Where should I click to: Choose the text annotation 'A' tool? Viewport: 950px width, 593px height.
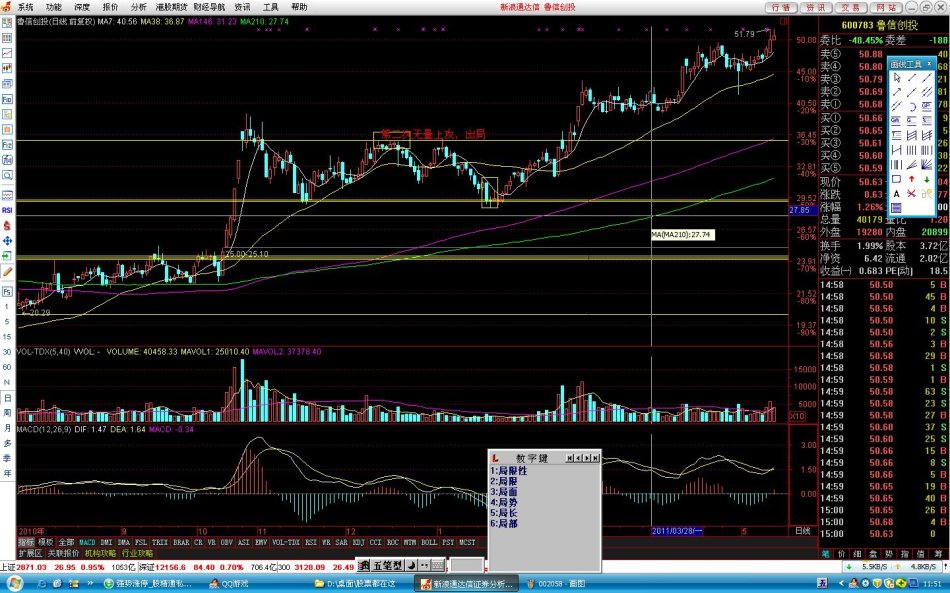897,193
